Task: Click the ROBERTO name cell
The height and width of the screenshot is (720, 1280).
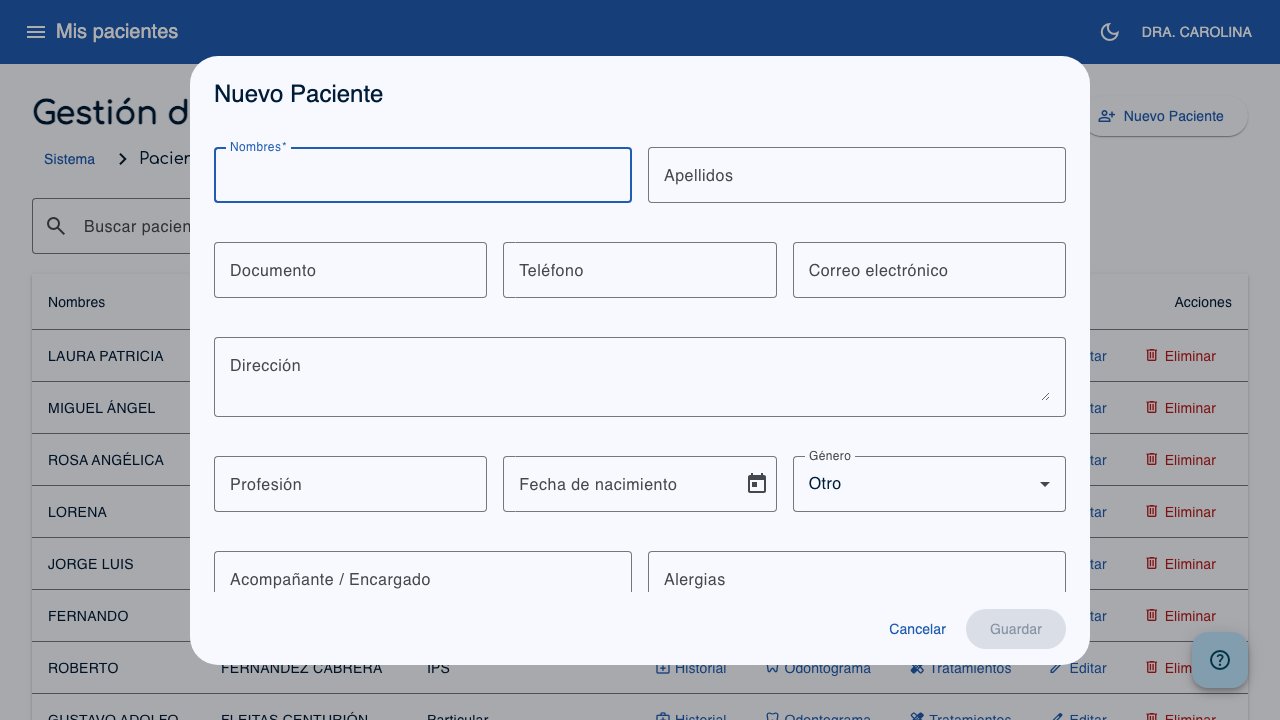Action: pos(83,668)
